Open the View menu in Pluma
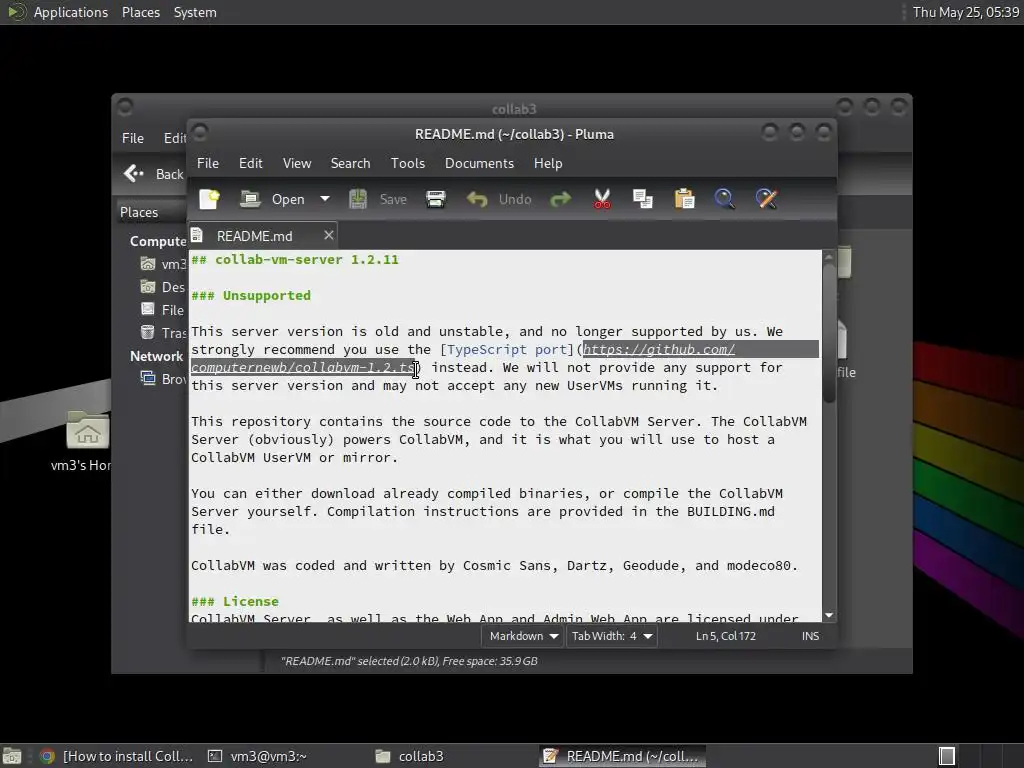 click(x=296, y=163)
